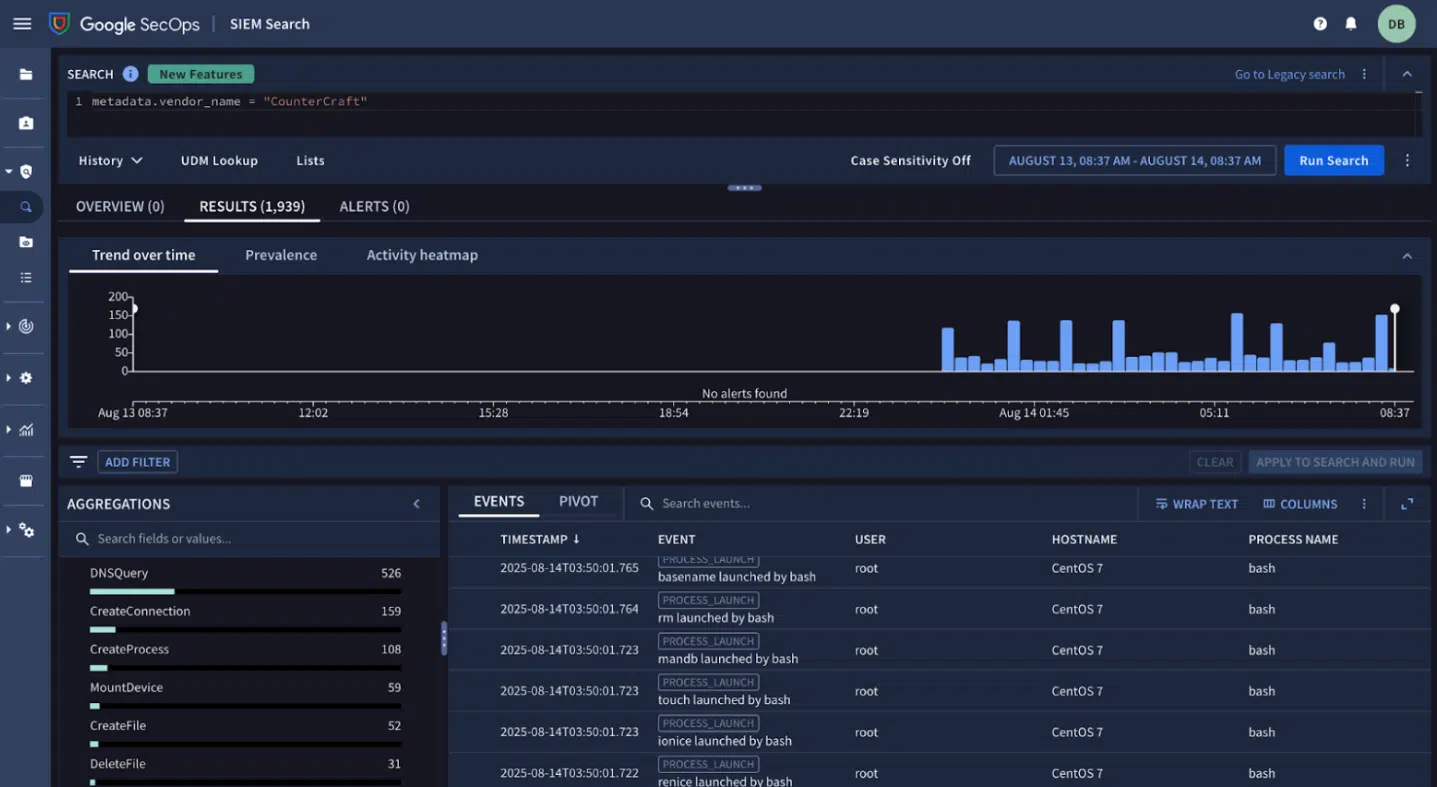
Task: Open the hamburger navigation menu
Action: coord(22,24)
